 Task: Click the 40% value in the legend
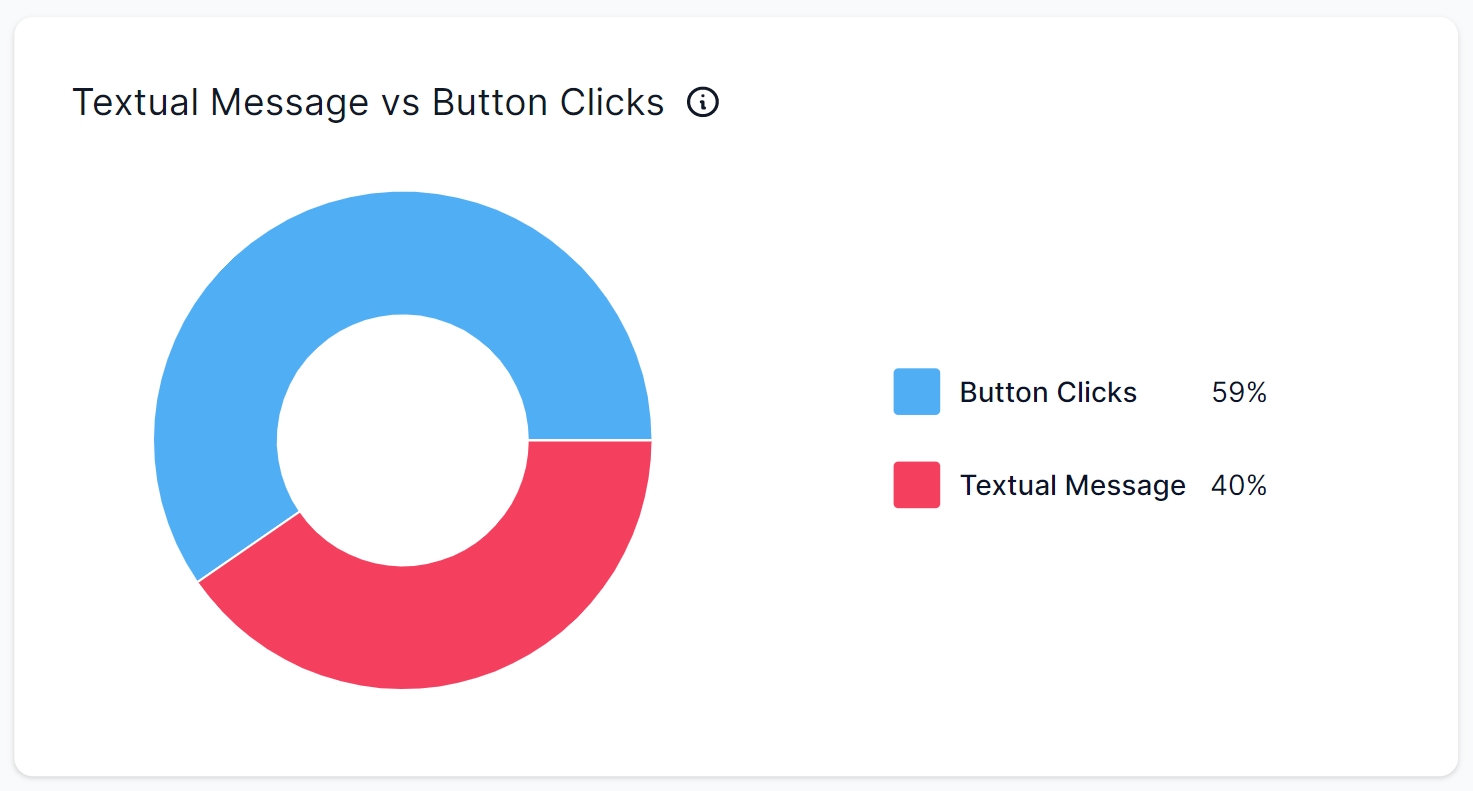point(1239,486)
